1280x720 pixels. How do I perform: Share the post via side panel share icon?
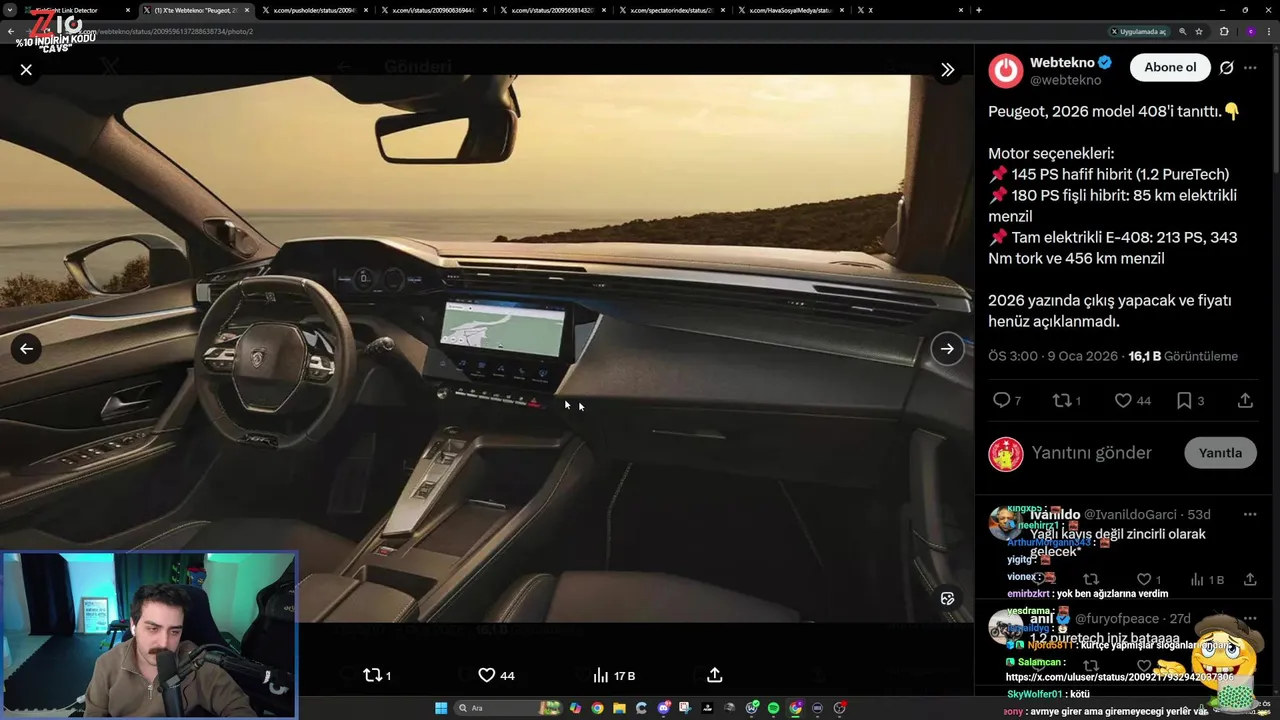click(1245, 400)
